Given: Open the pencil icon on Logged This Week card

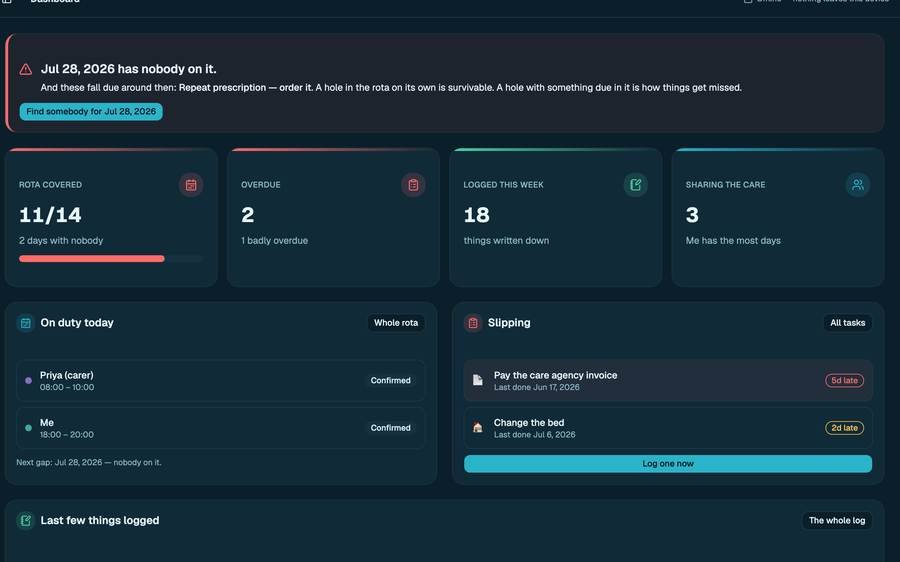Looking at the screenshot, I should coord(635,185).
